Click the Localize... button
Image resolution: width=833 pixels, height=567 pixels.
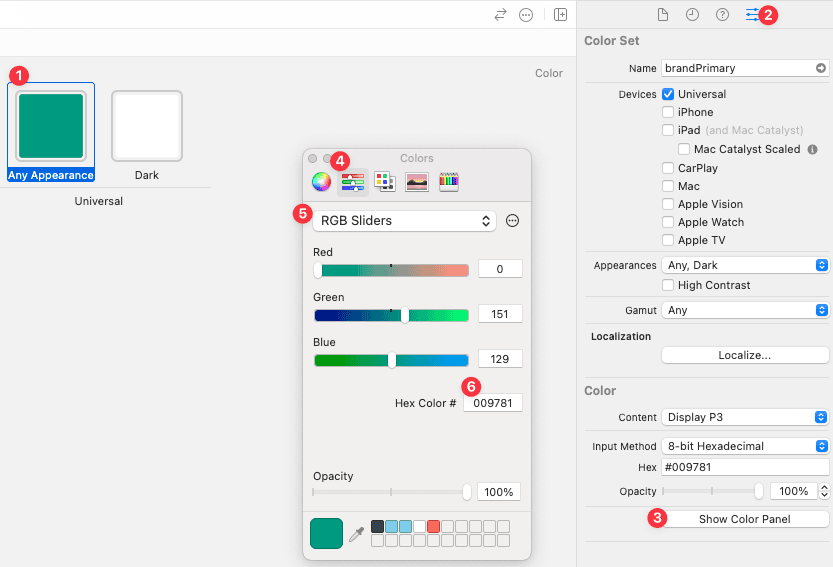745,355
